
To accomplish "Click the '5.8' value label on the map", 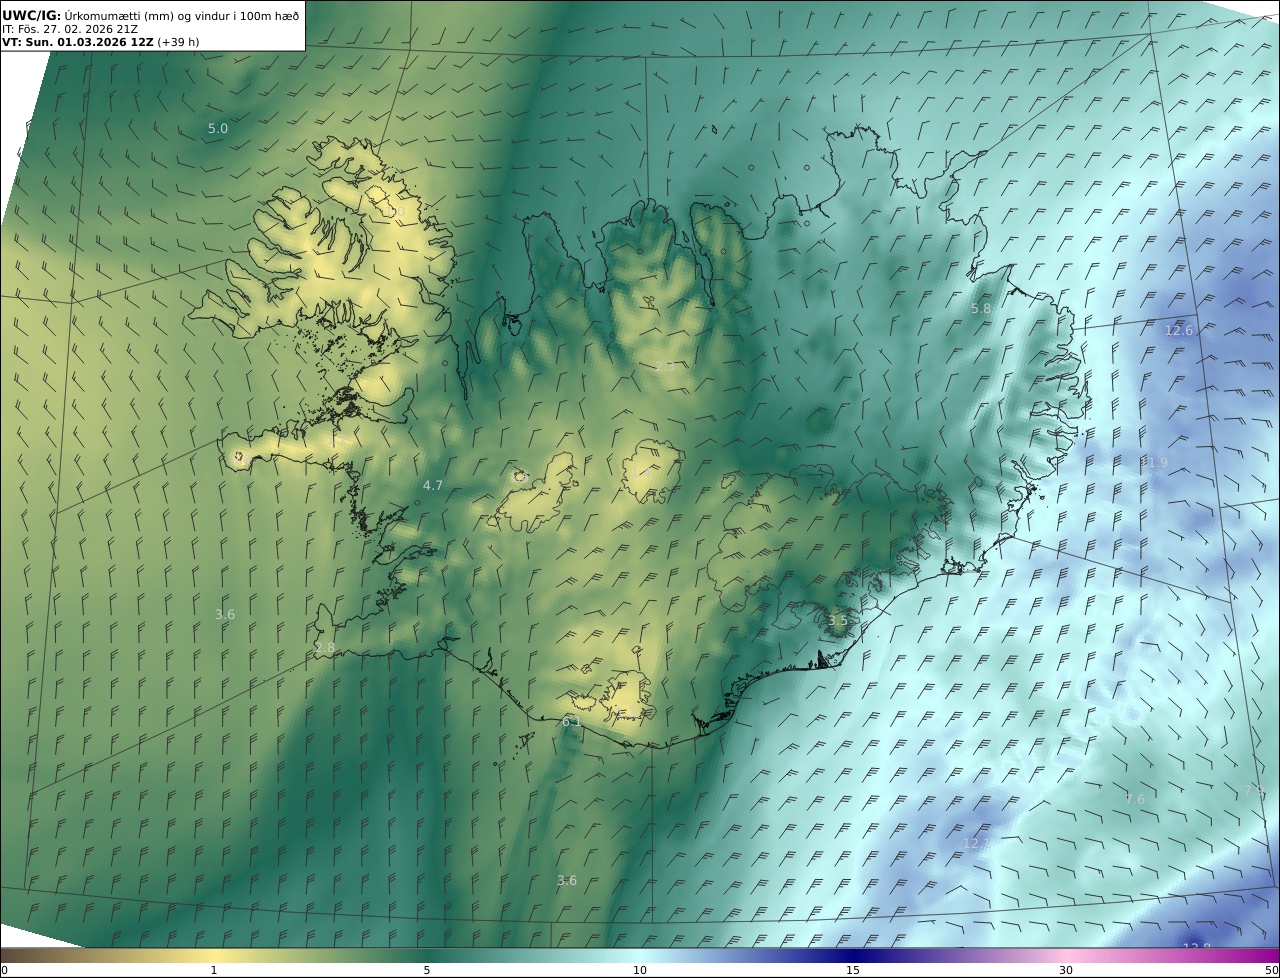I will [x=981, y=309].
